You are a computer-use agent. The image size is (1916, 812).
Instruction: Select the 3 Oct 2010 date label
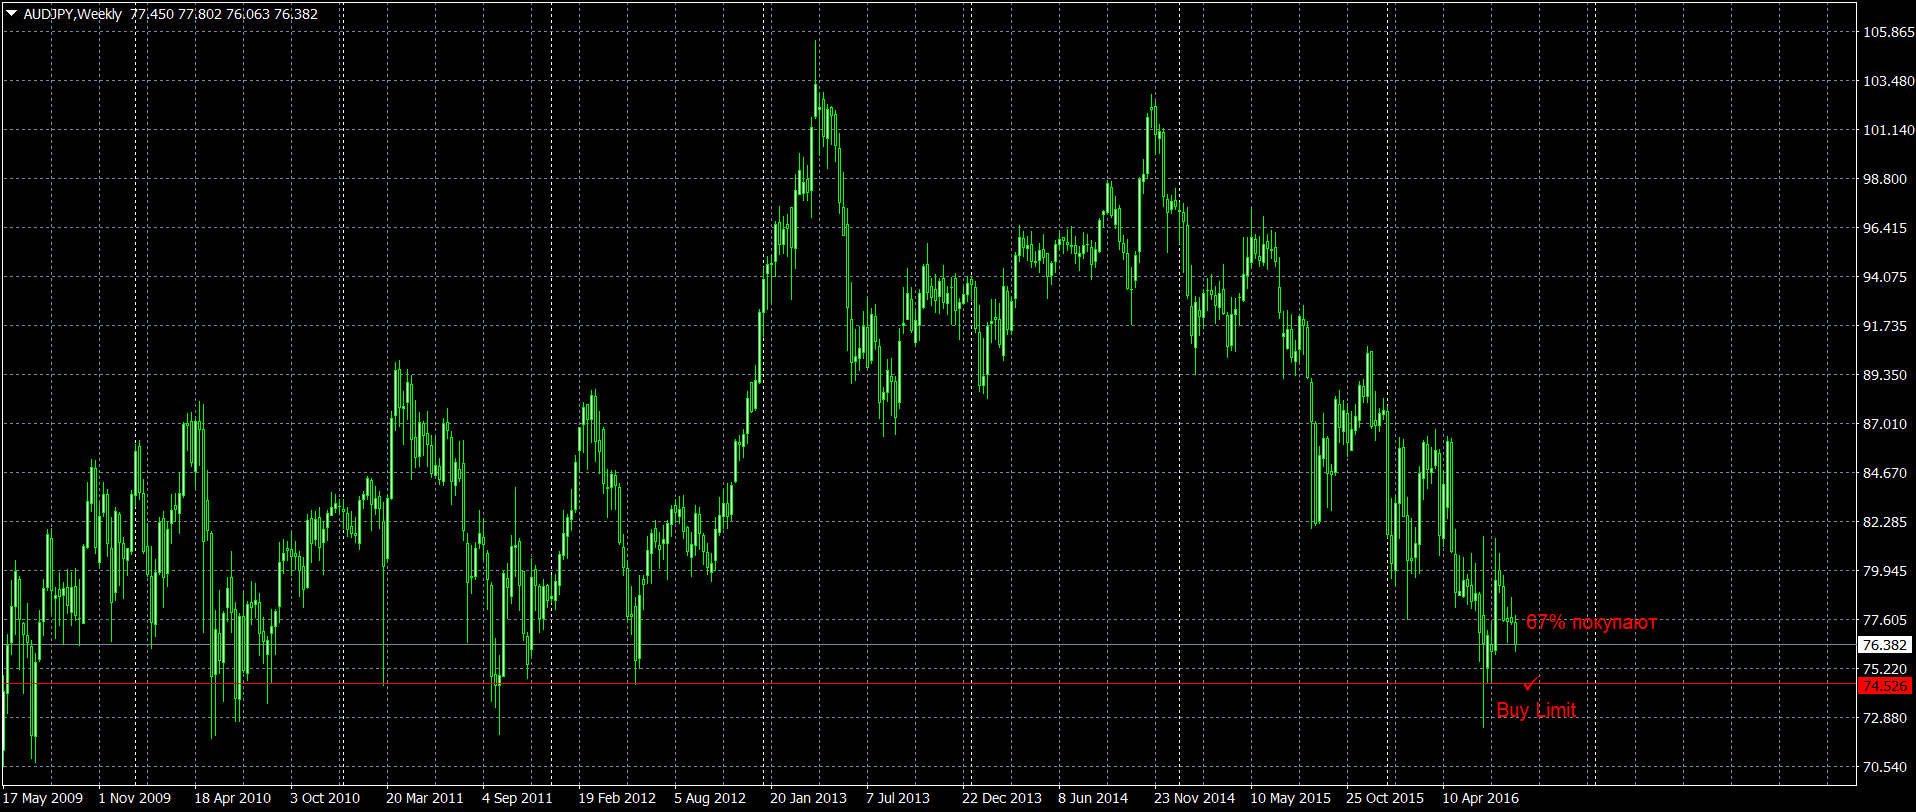325,798
